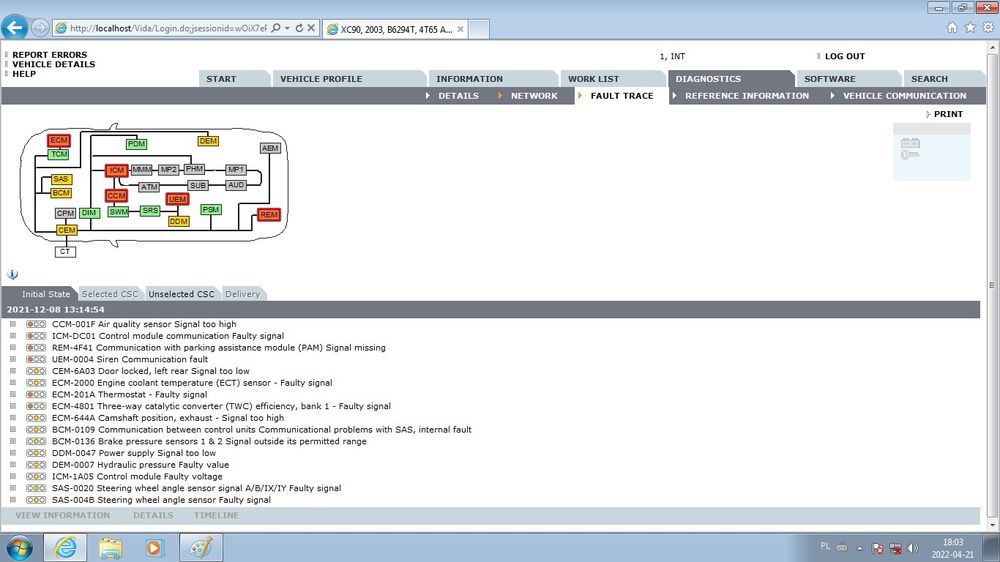Open Windows Explorer folder in taskbar
This screenshot has width=1000, height=562.
(x=110, y=547)
